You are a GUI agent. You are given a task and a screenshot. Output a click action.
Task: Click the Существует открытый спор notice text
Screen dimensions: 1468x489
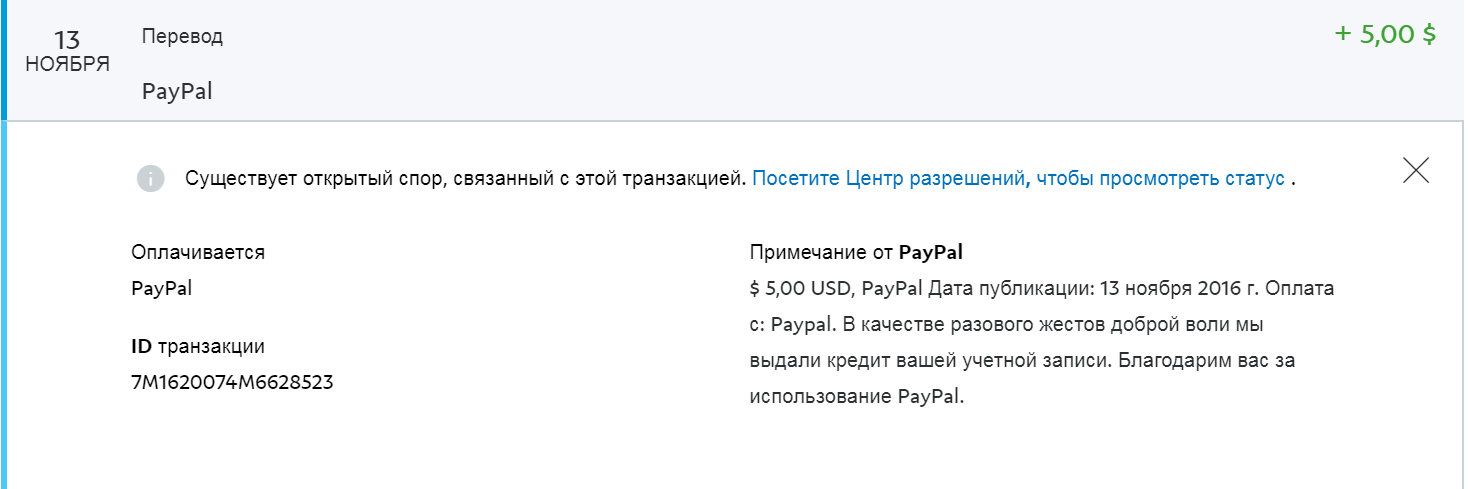pos(465,180)
